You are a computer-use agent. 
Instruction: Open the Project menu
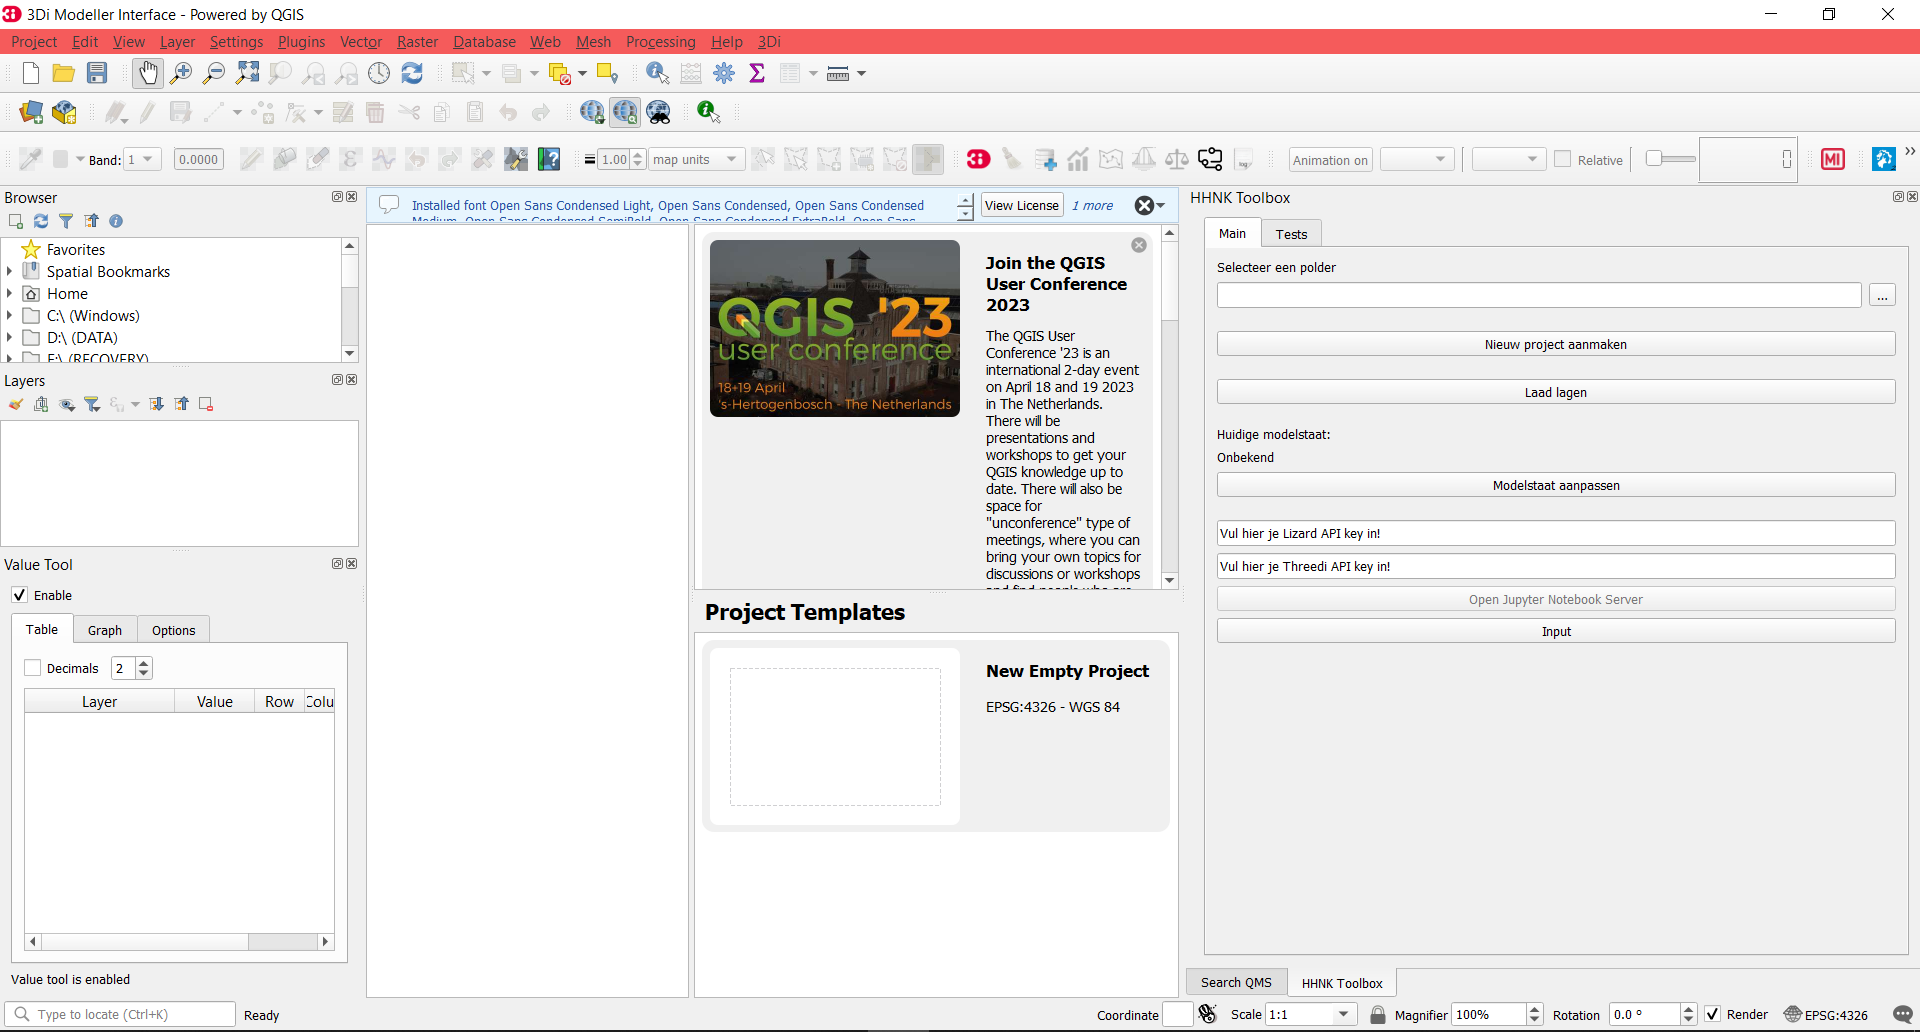click(34, 41)
